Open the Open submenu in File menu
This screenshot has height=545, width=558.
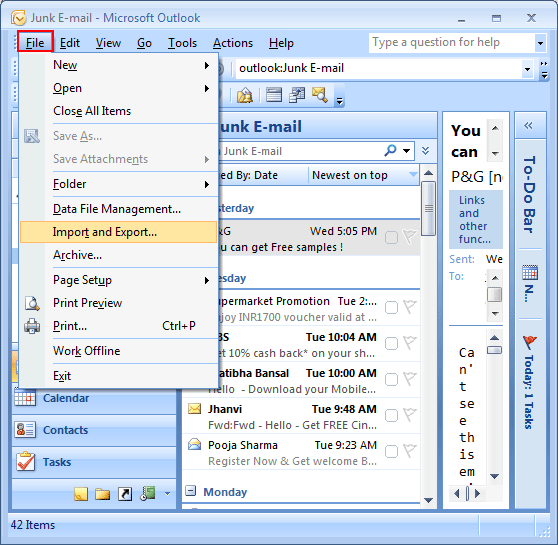(x=119, y=88)
